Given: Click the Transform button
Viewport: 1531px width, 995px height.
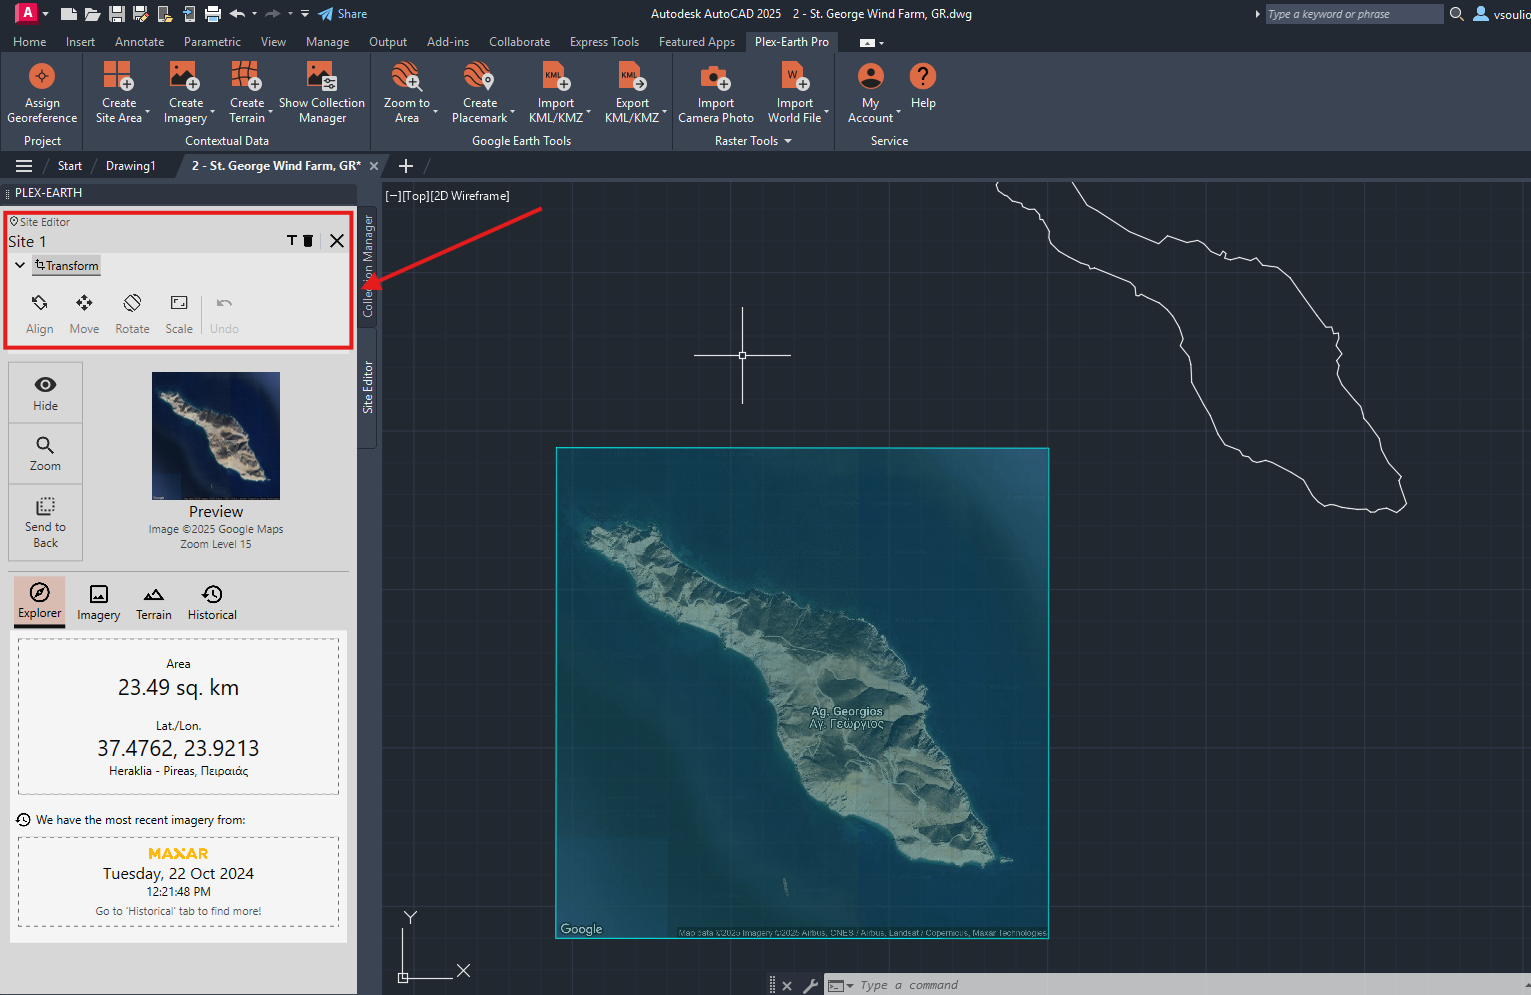Looking at the screenshot, I should [x=67, y=265].
